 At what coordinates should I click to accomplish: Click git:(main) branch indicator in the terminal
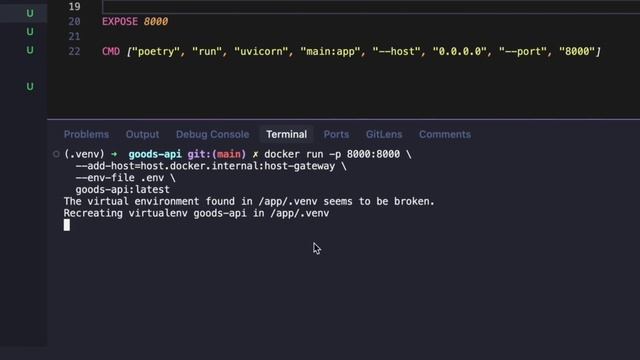217,154
